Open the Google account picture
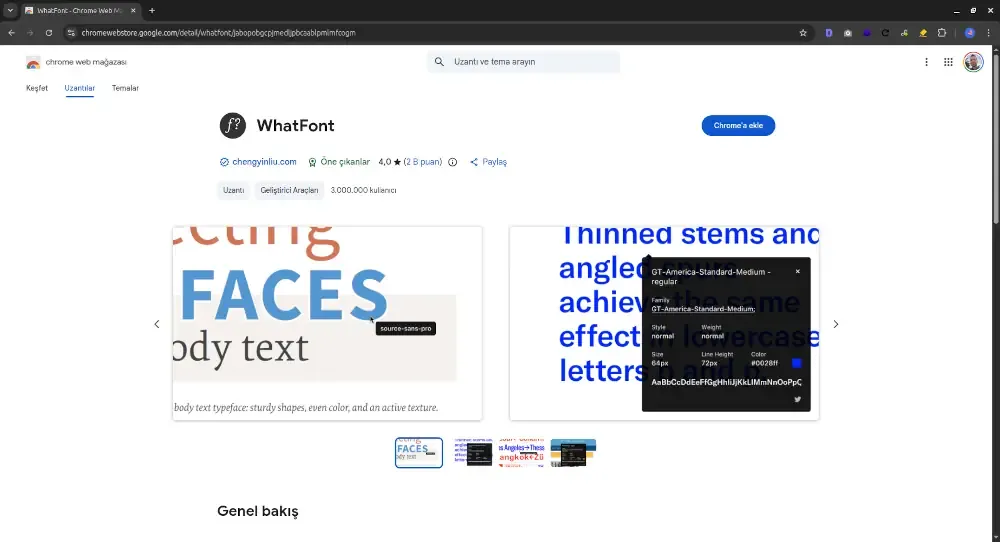The width and height of the screenshot is (1000, 542). pos(973,62)
